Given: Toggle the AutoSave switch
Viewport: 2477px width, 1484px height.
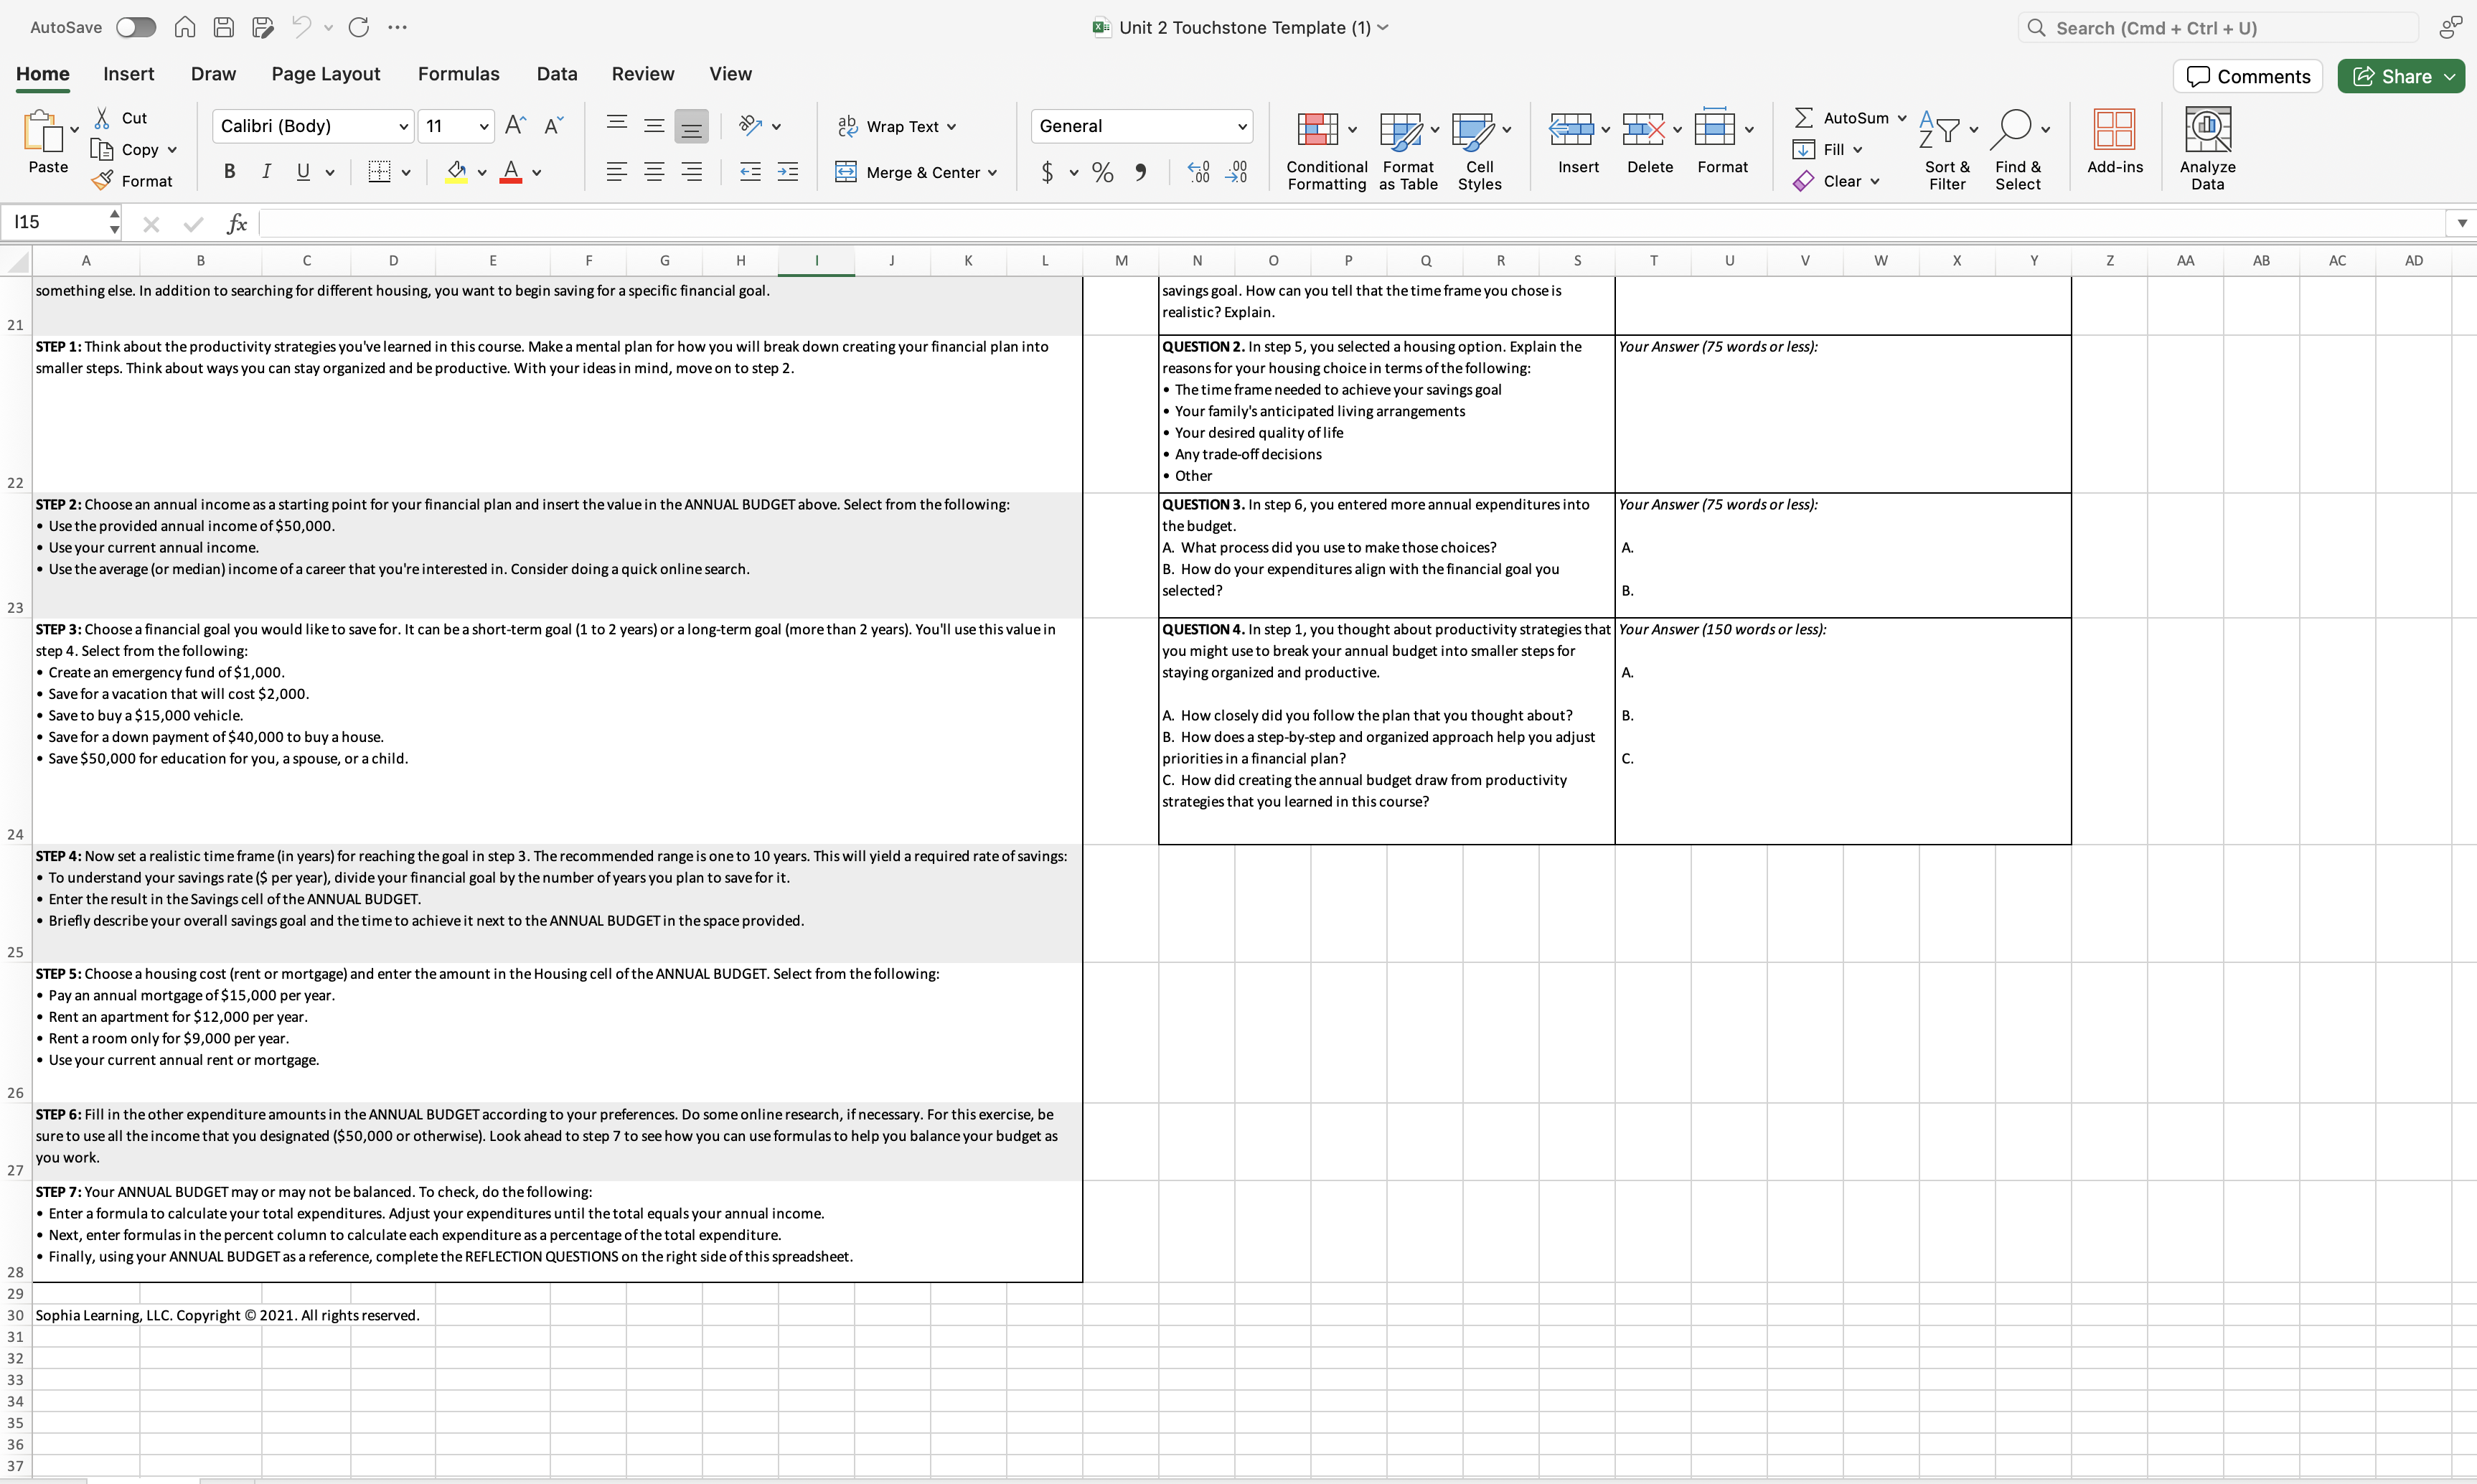Looking at the screenshot, I should click(136, 27).
